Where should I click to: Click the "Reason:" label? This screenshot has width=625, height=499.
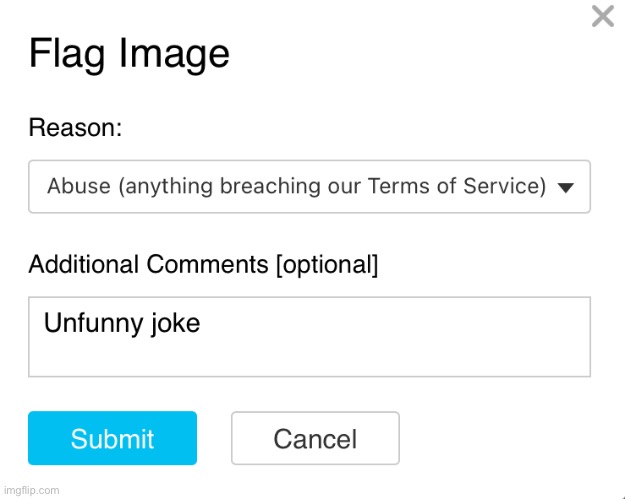[x=75, y=128]
